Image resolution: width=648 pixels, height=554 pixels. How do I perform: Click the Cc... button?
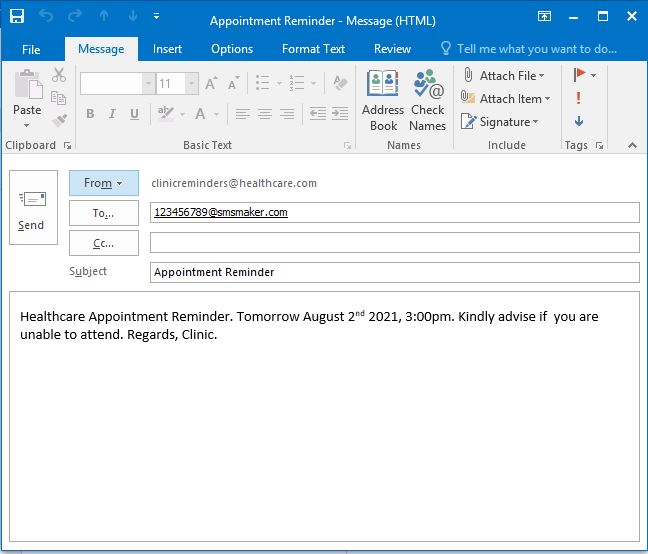(x=104, y=243)
